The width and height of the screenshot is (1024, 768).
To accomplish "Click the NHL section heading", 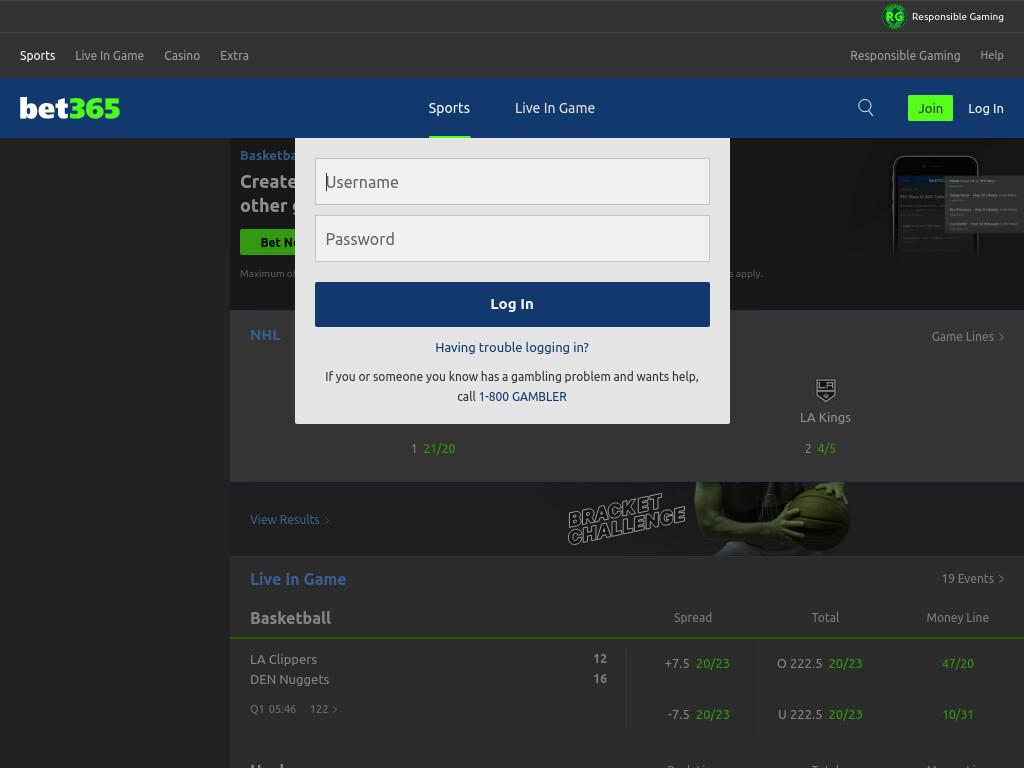I will pyautogui.click(x=265, y=335).
